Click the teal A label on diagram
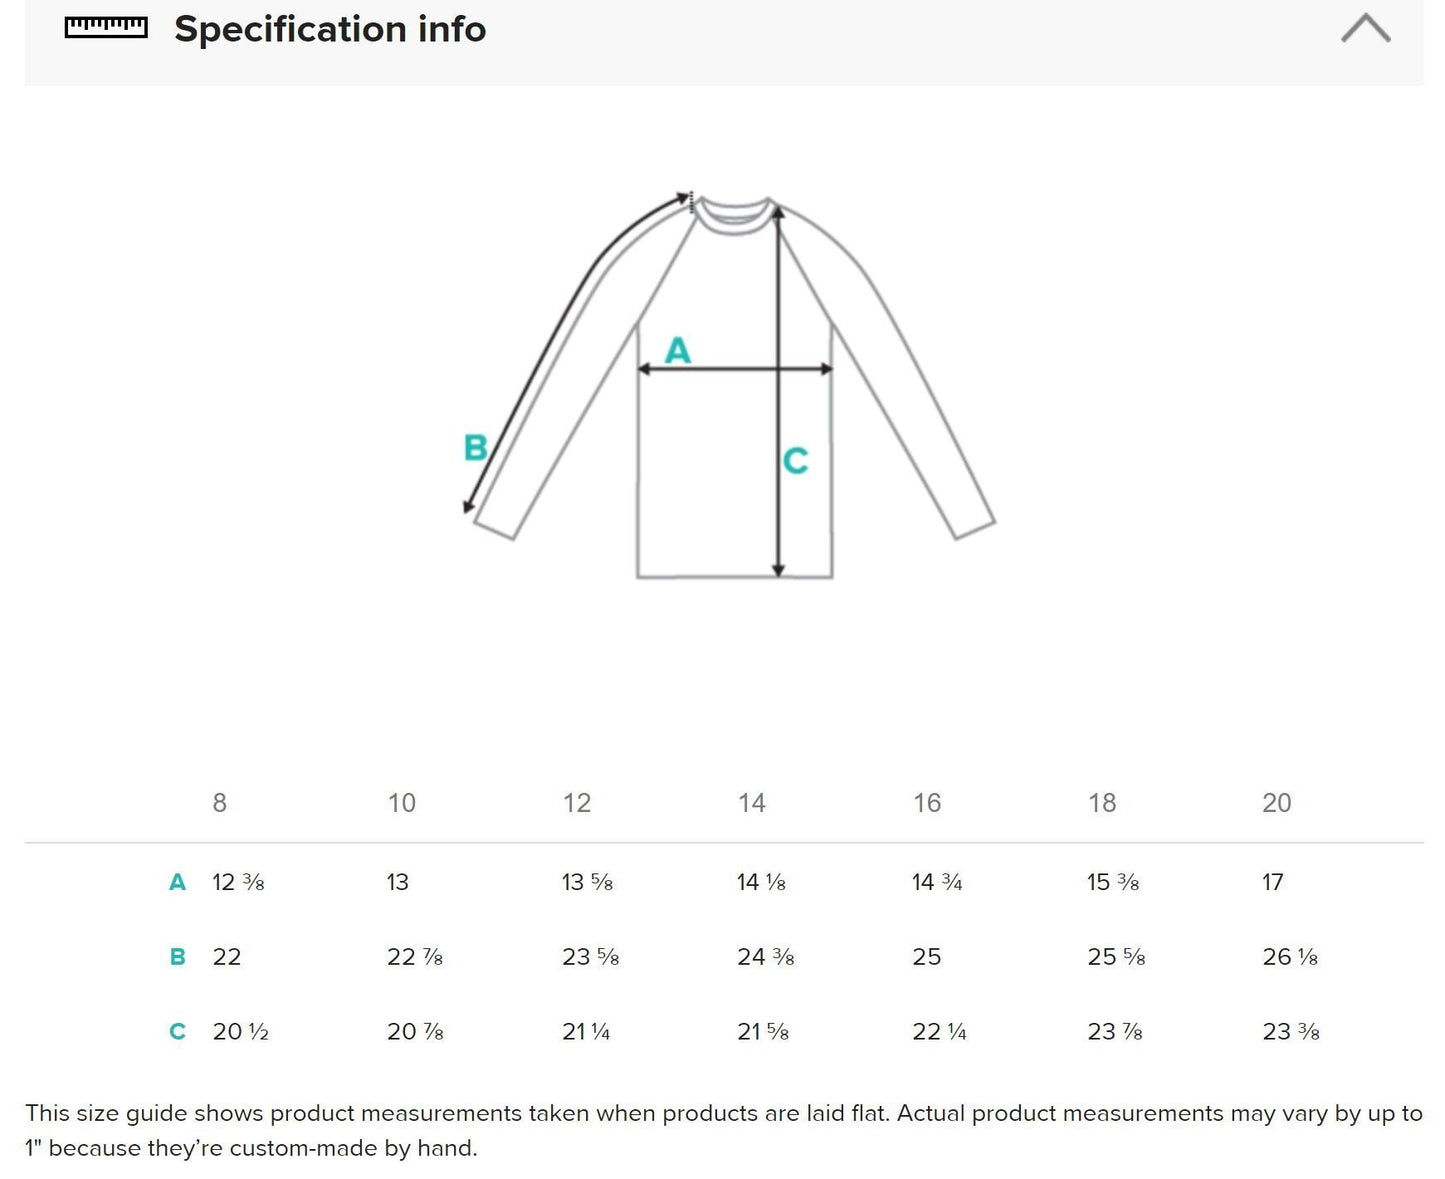 point(678,350)
